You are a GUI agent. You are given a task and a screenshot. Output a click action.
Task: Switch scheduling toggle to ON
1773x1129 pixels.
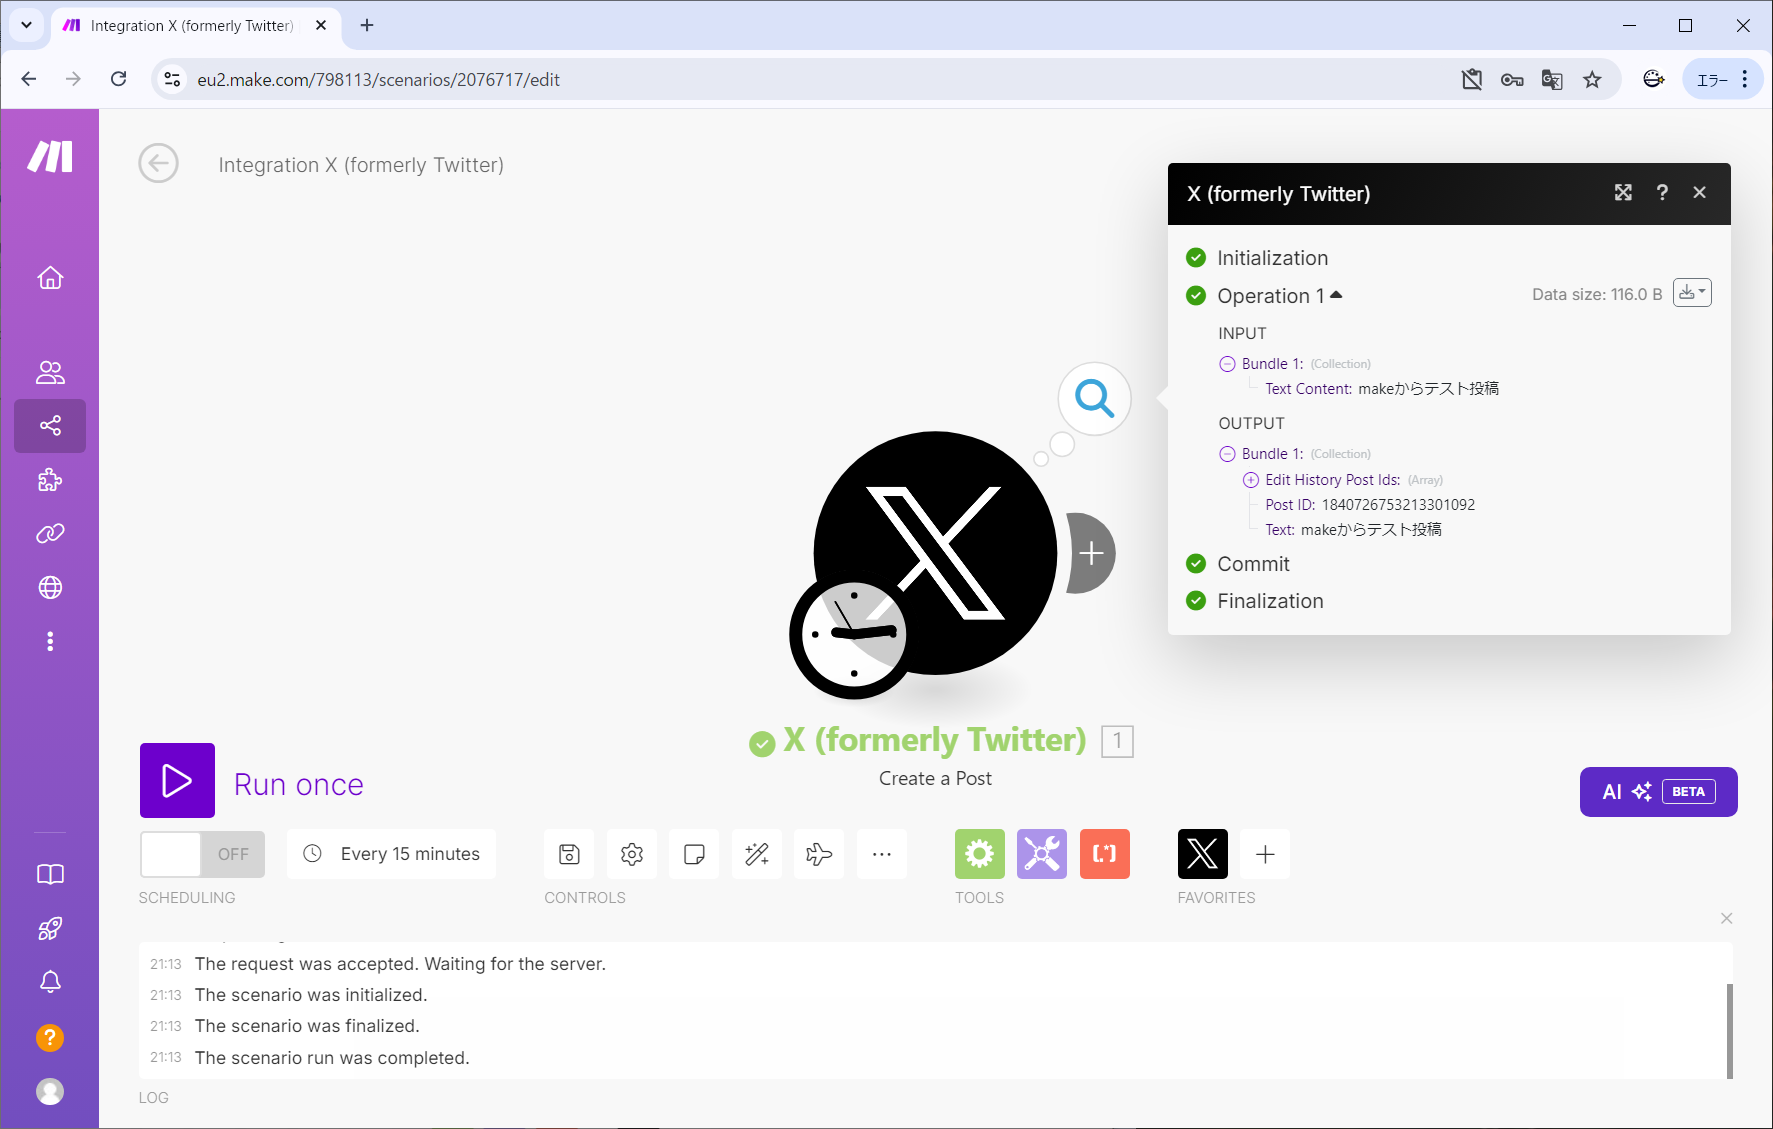tap(170, 854)
